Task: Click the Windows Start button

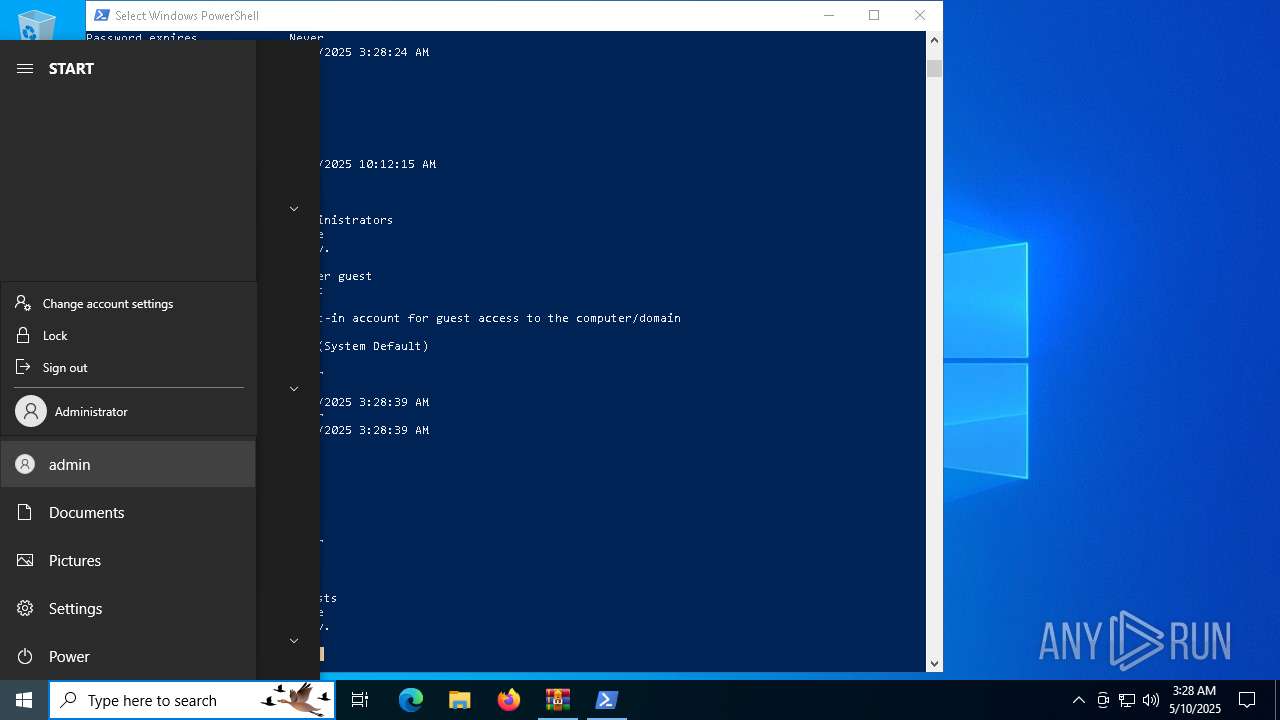Action: pos(24,700)
